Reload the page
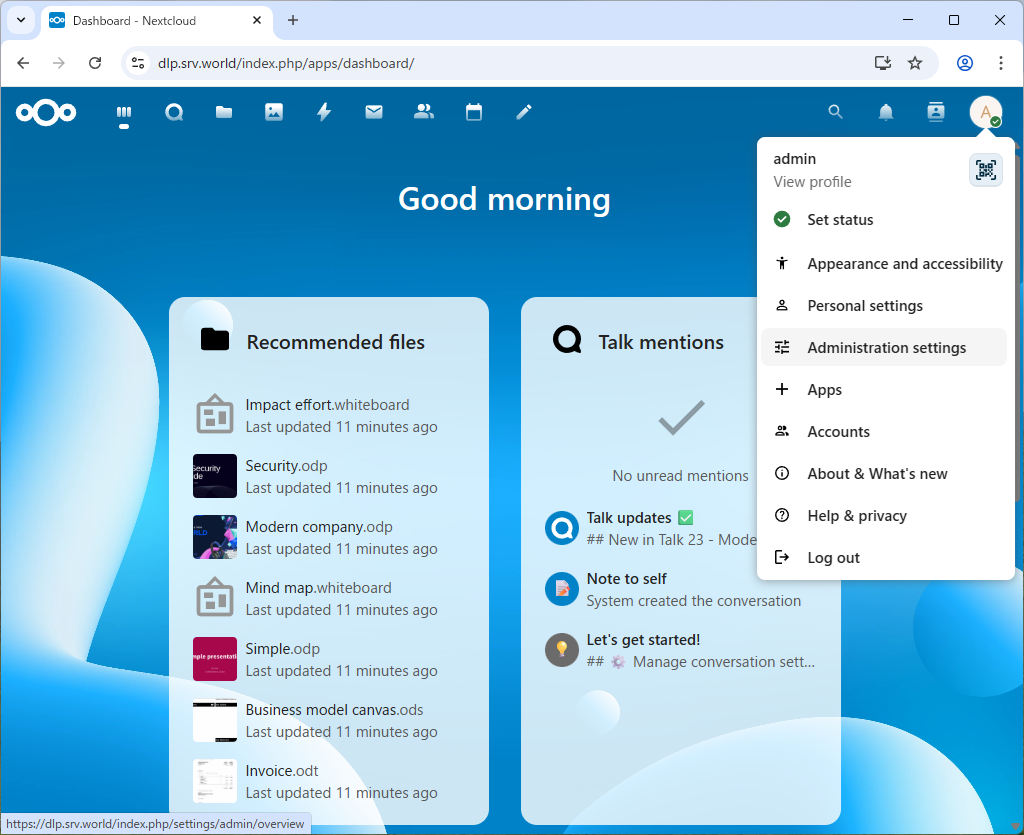The image size is (1024, 835). (95, 63)
